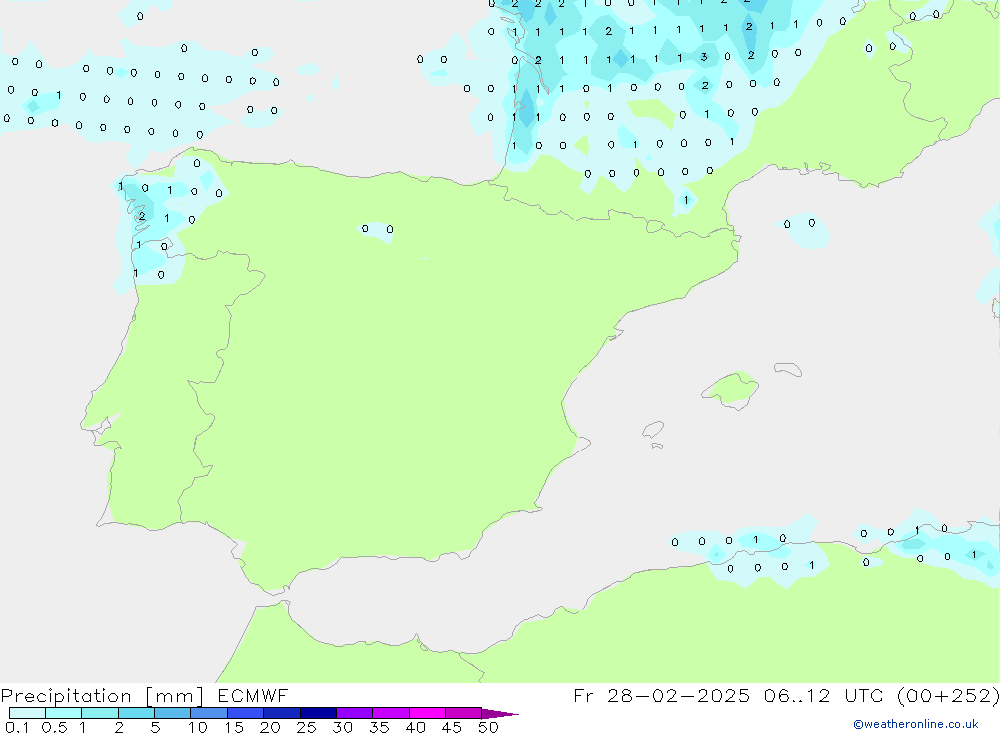Click the date text 'Fr 28-02-2025 06..12 UTC (00+252)'
This screenshot has width=1000, height=733.
pyautogui.click(x=786, y=695)
